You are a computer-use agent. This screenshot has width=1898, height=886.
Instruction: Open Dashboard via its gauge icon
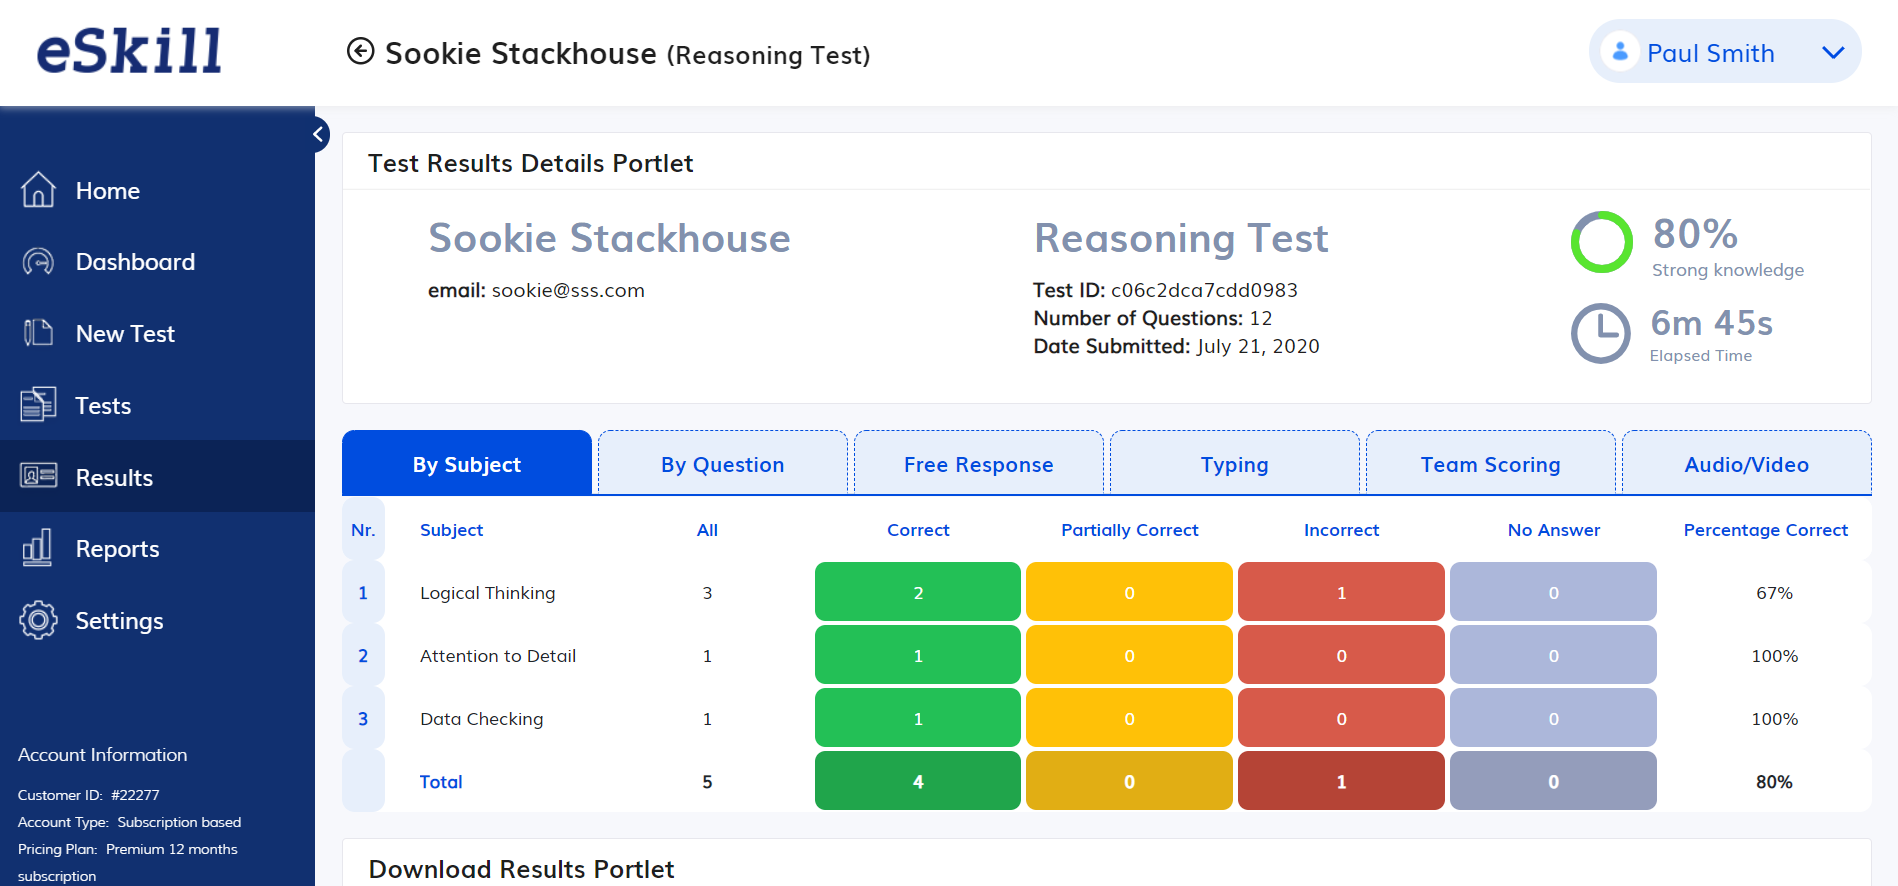click(x=38, y=262)
